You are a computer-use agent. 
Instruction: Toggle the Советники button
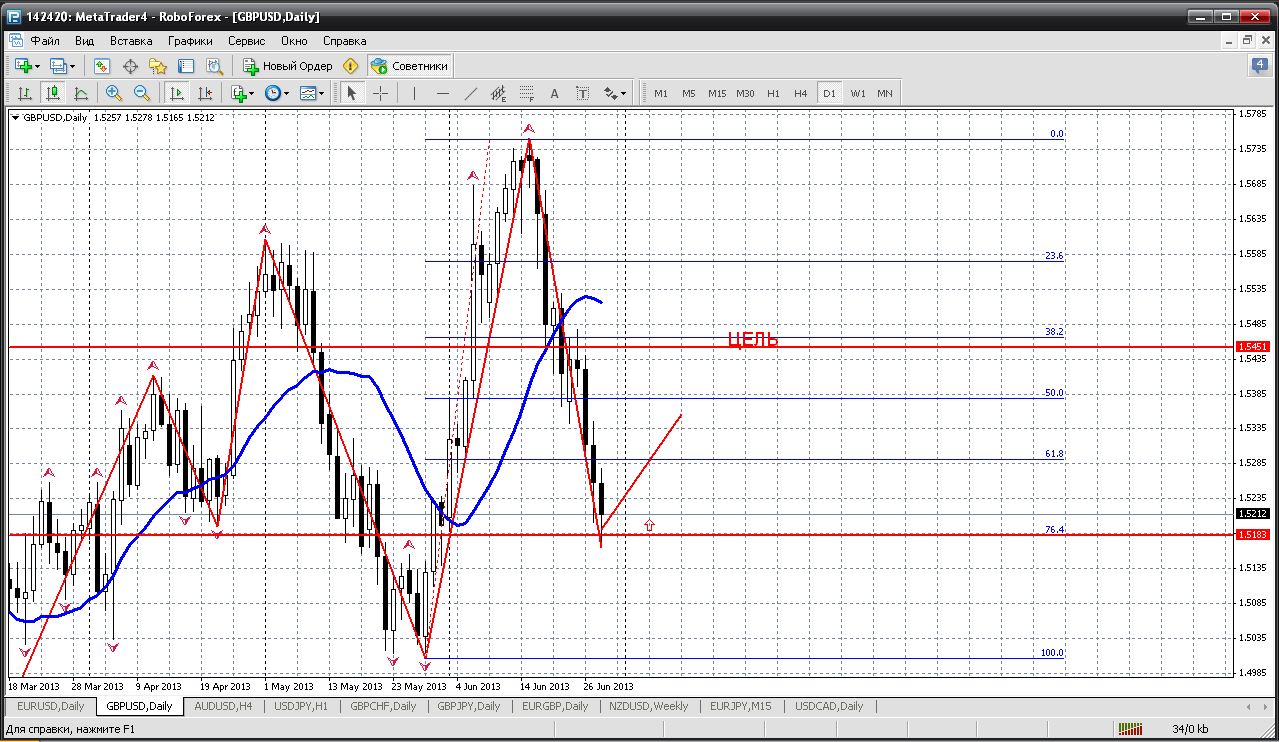[410, 66]
